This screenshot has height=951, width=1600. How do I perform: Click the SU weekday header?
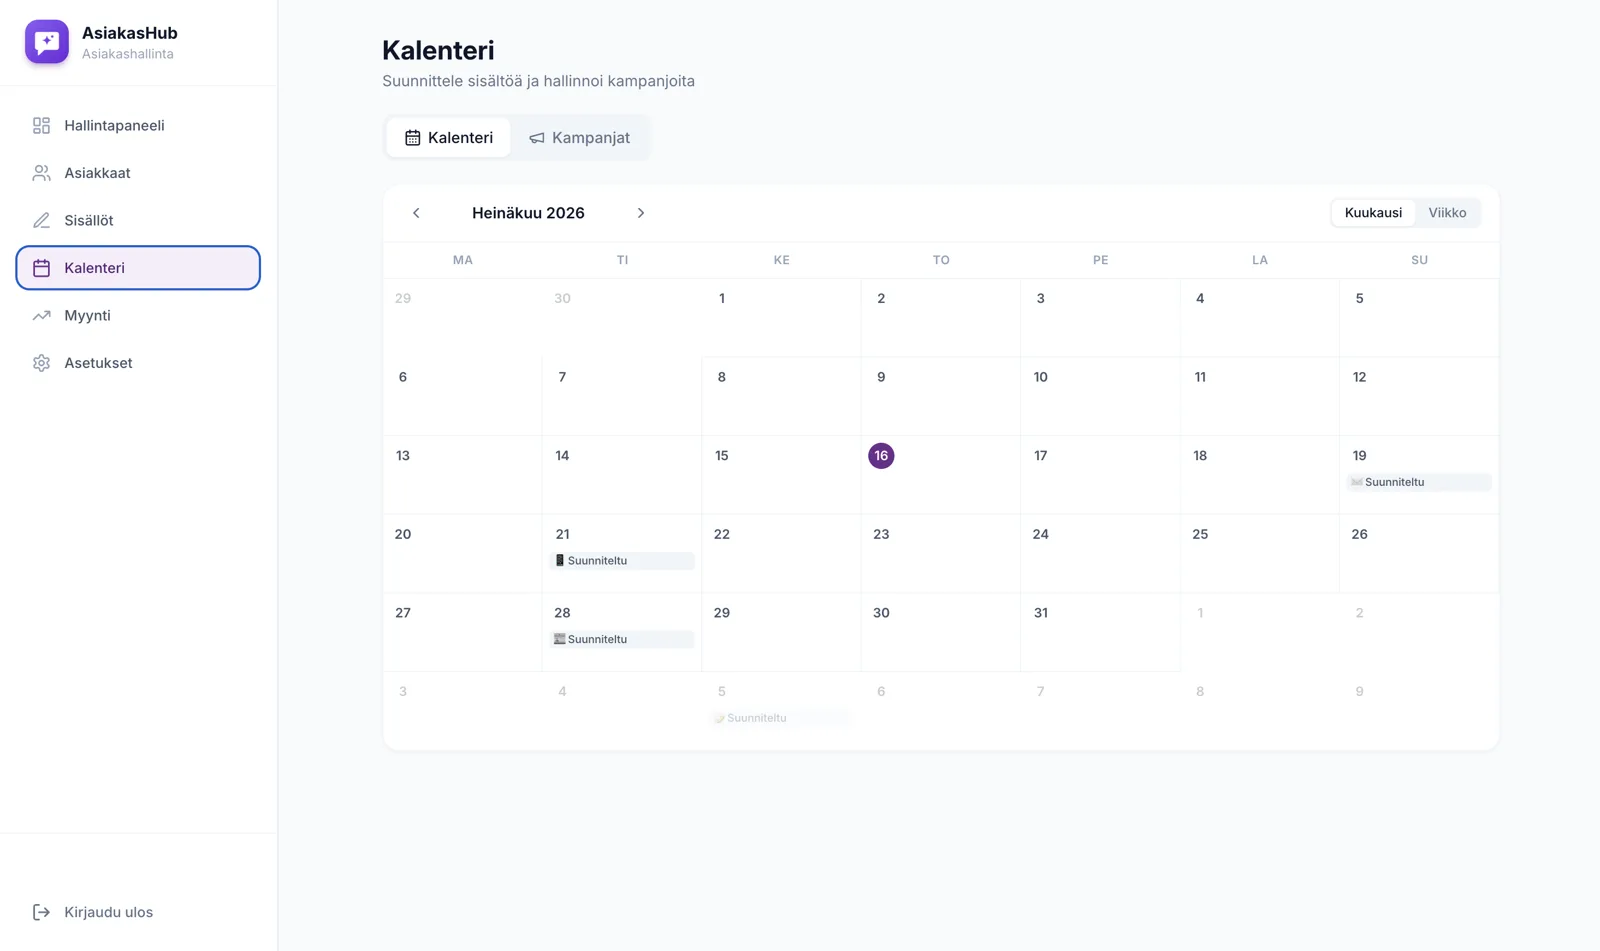1419,260
